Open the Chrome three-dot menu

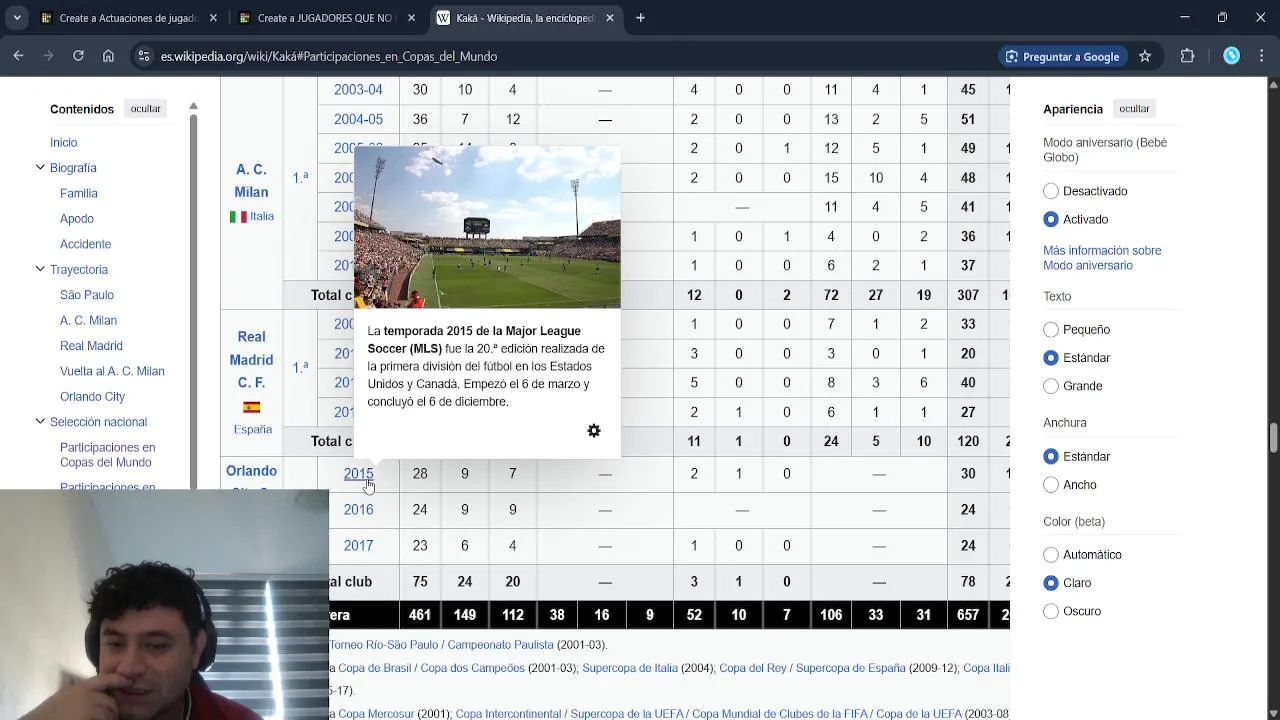[x=1261, y=56]
